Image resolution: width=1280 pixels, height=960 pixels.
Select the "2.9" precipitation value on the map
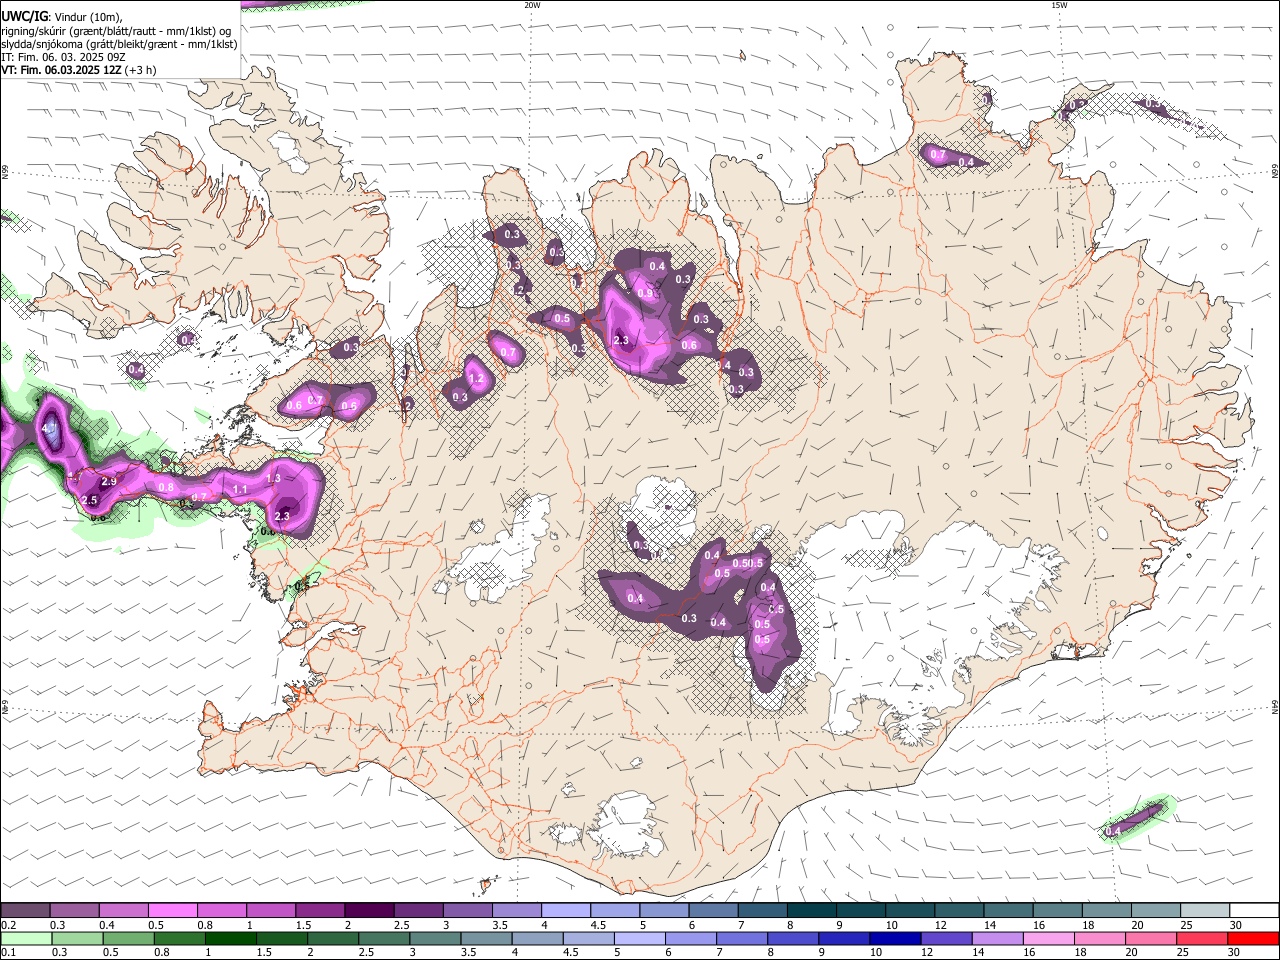click(109, 482)
